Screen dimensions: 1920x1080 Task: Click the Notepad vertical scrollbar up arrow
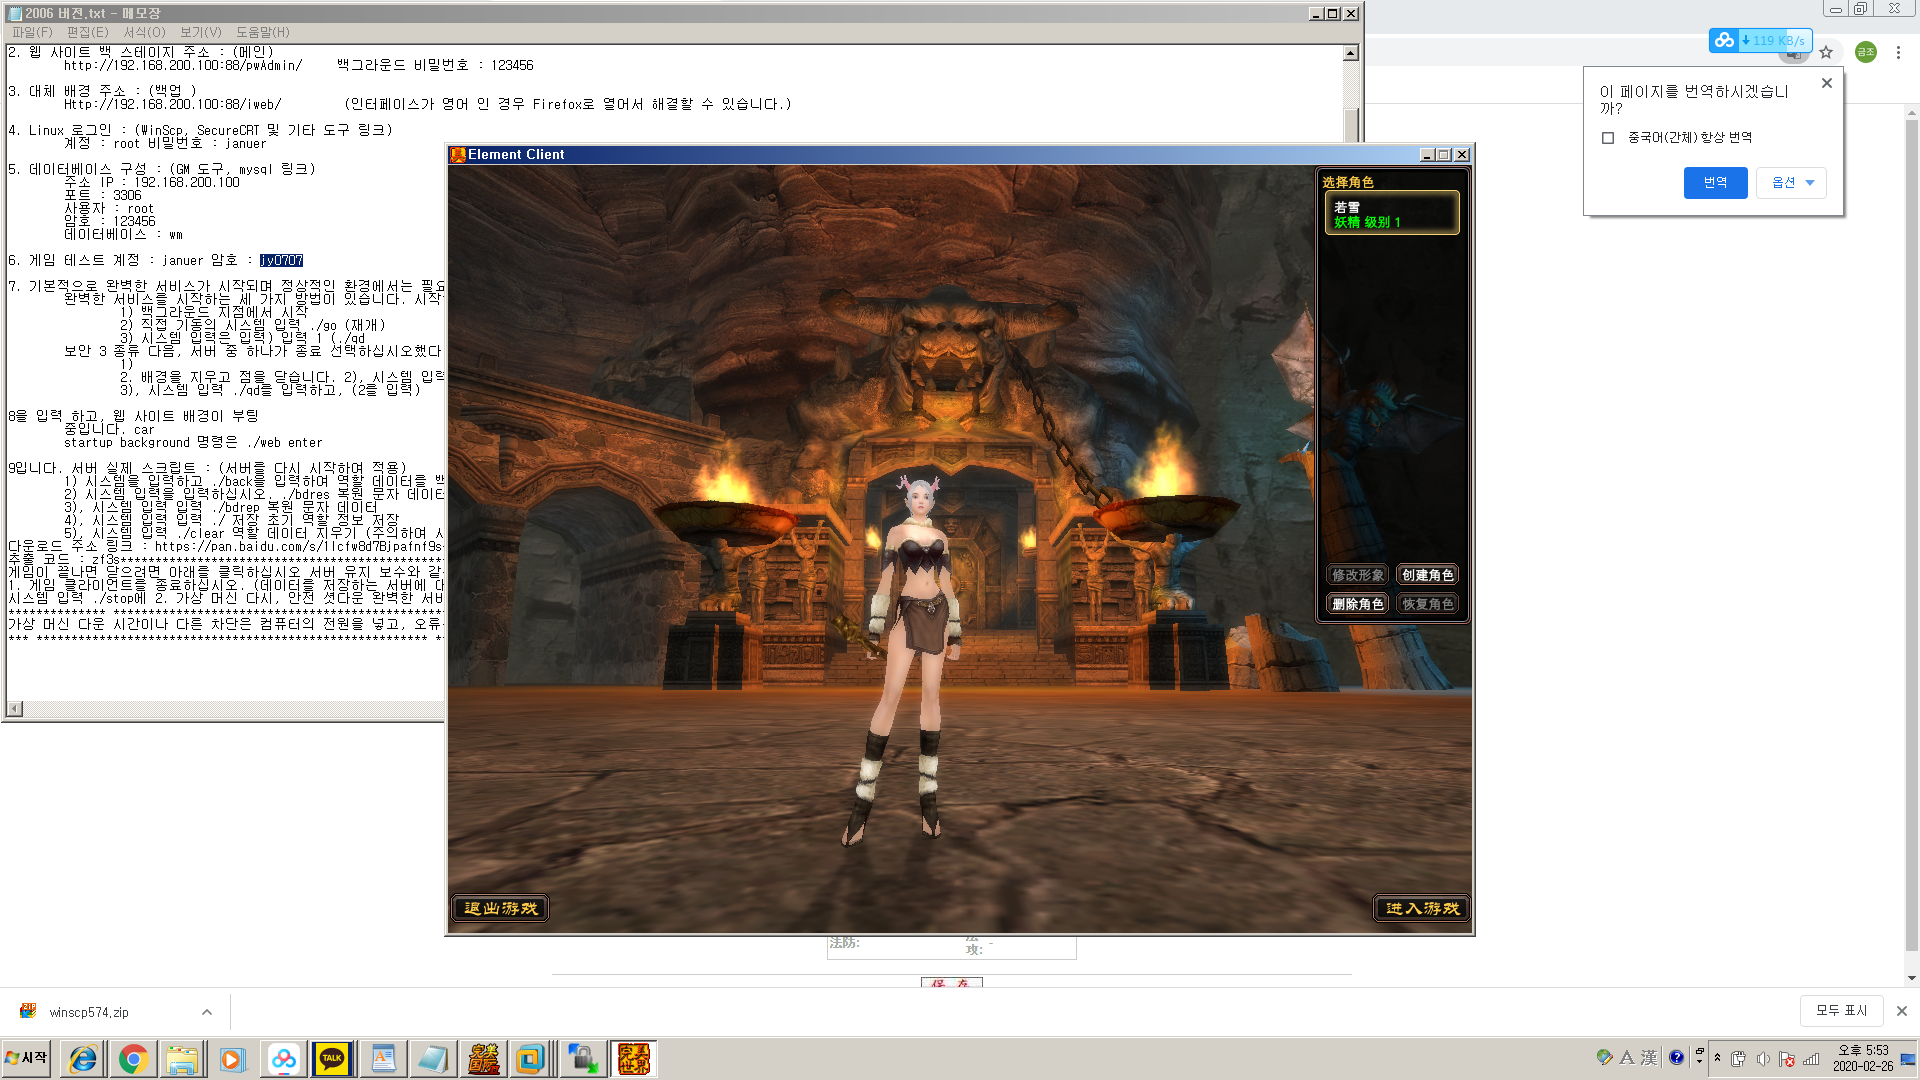(x=1351, y=54)
